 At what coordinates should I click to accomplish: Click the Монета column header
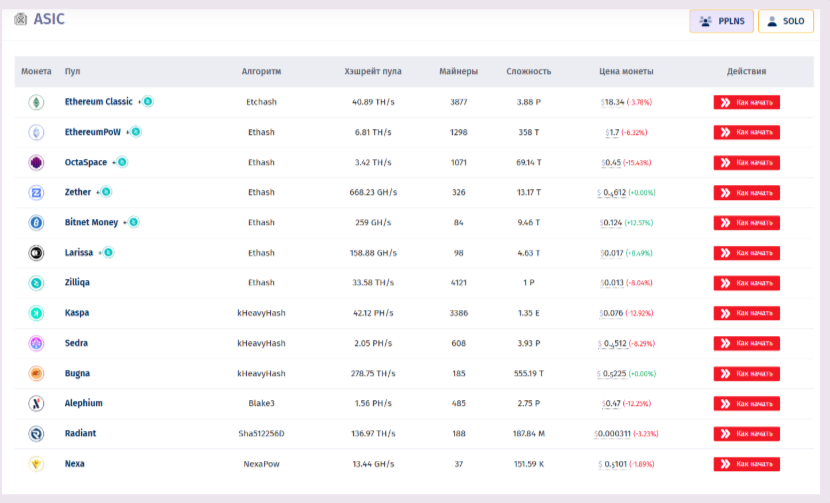36,71
